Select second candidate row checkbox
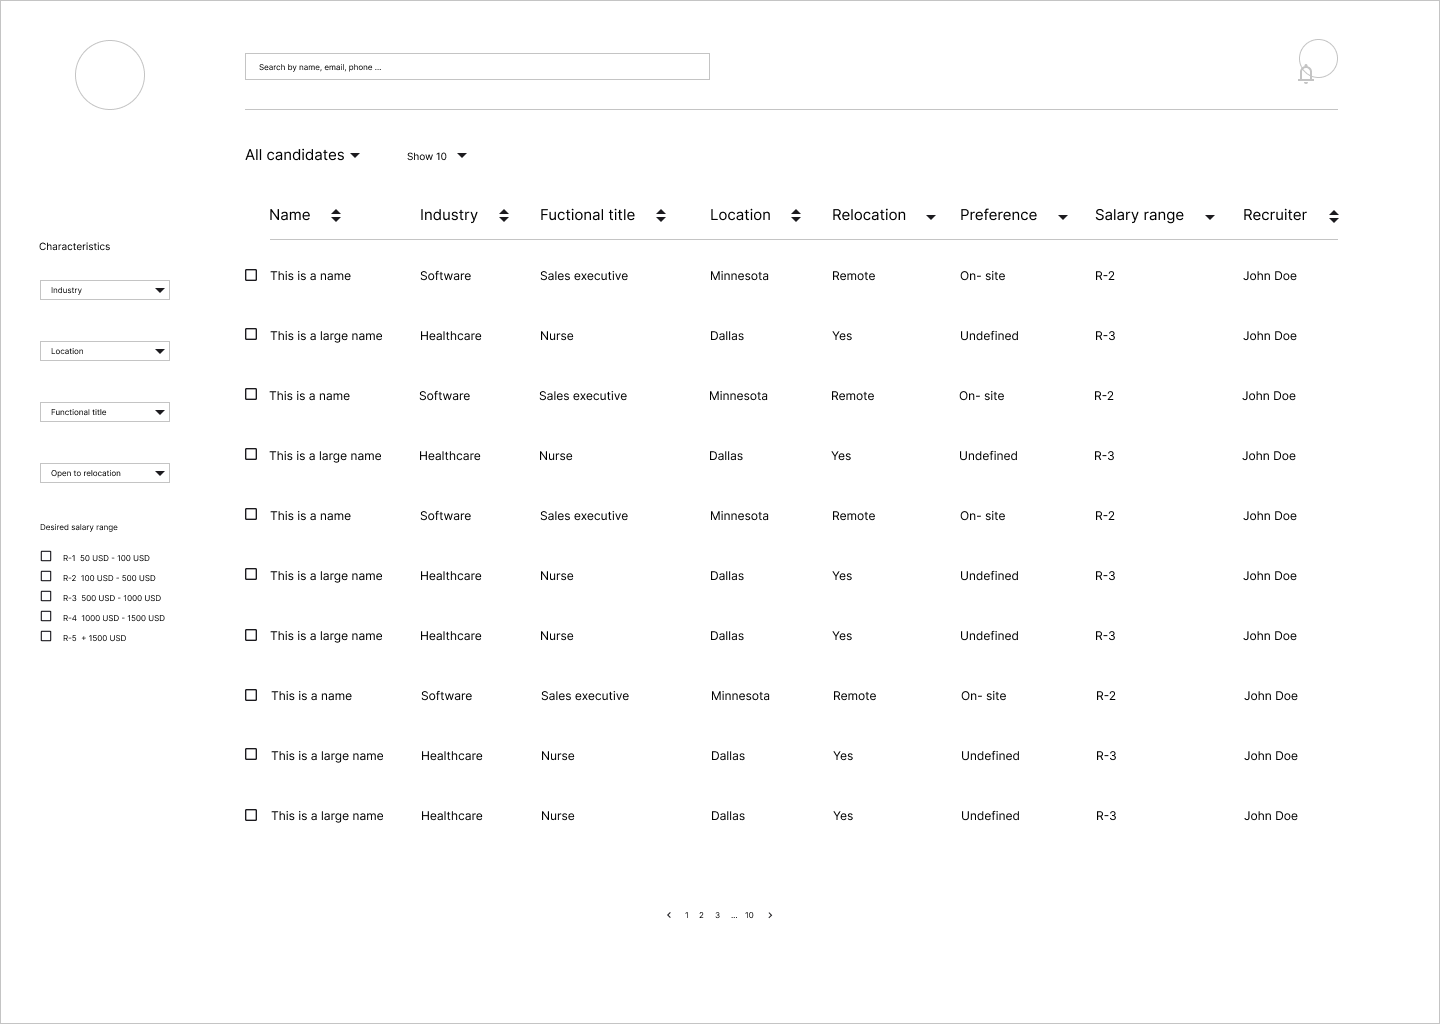The image size is (1440, 1024). (x=251, y=334)
